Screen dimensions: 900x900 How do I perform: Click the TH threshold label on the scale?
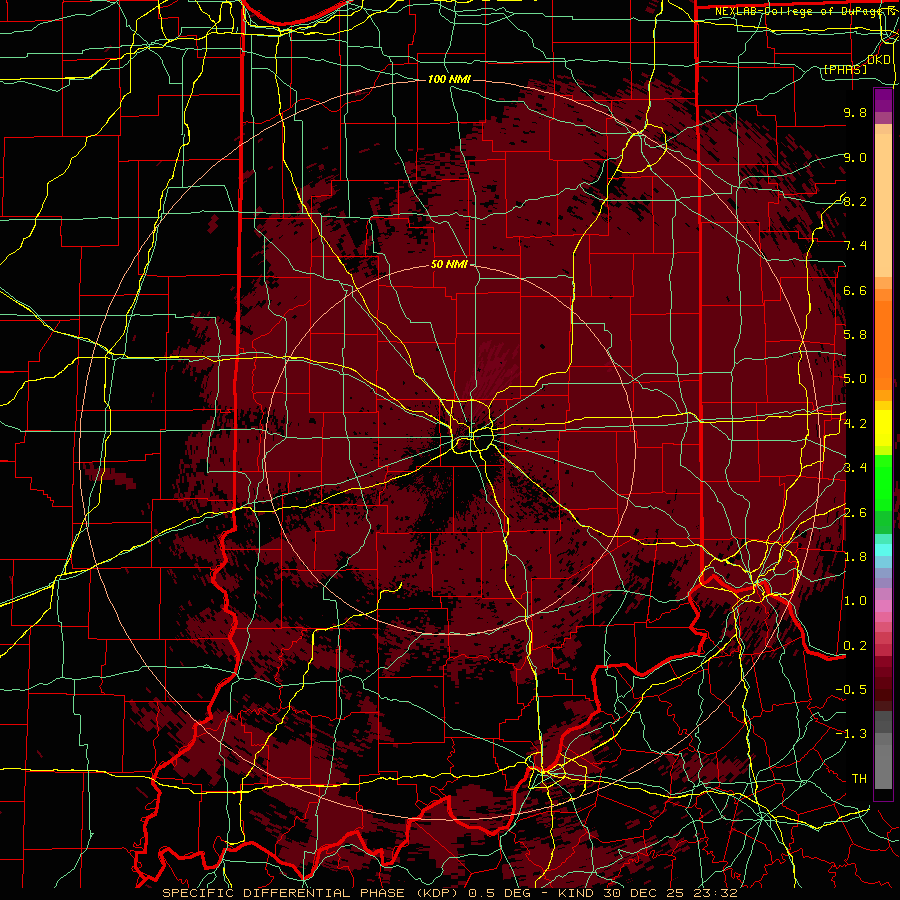859,779
